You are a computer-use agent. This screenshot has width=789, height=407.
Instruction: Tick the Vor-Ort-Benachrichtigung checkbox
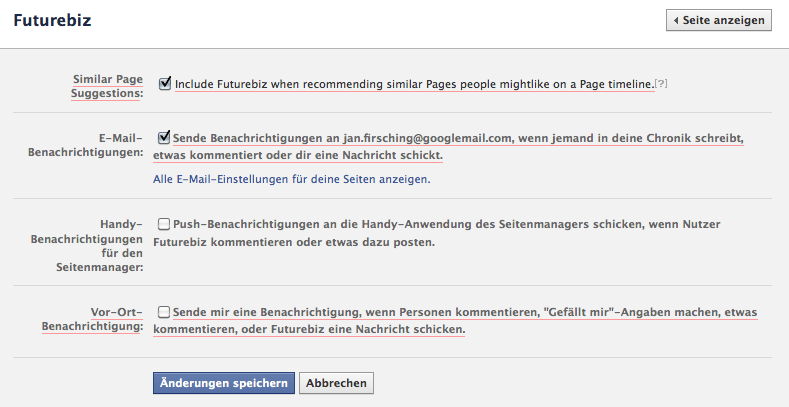(165, 311)
